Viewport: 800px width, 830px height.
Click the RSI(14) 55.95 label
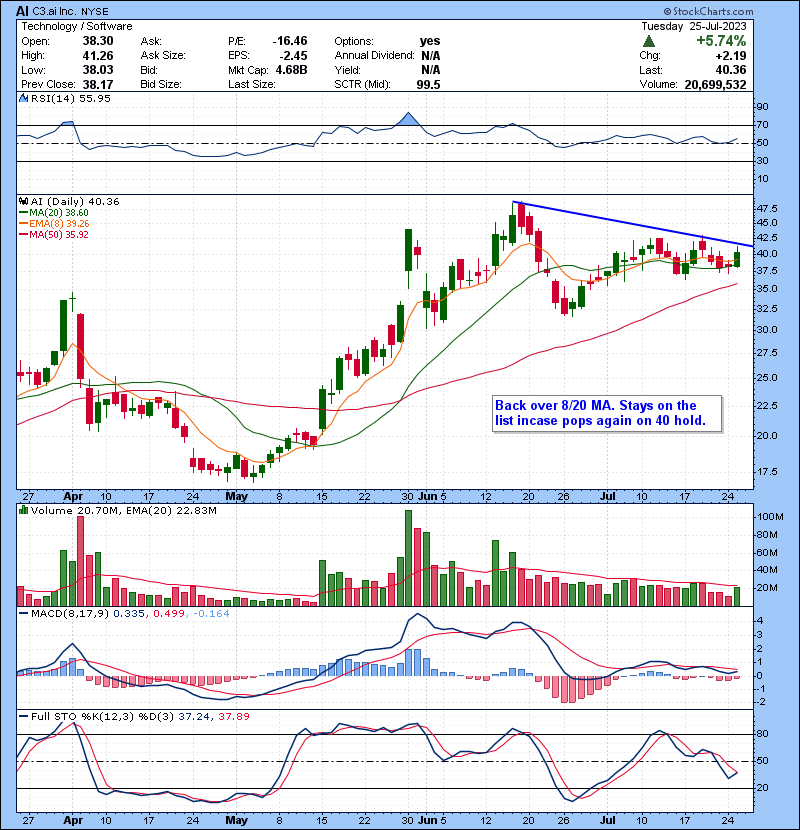tap(70, 98)
